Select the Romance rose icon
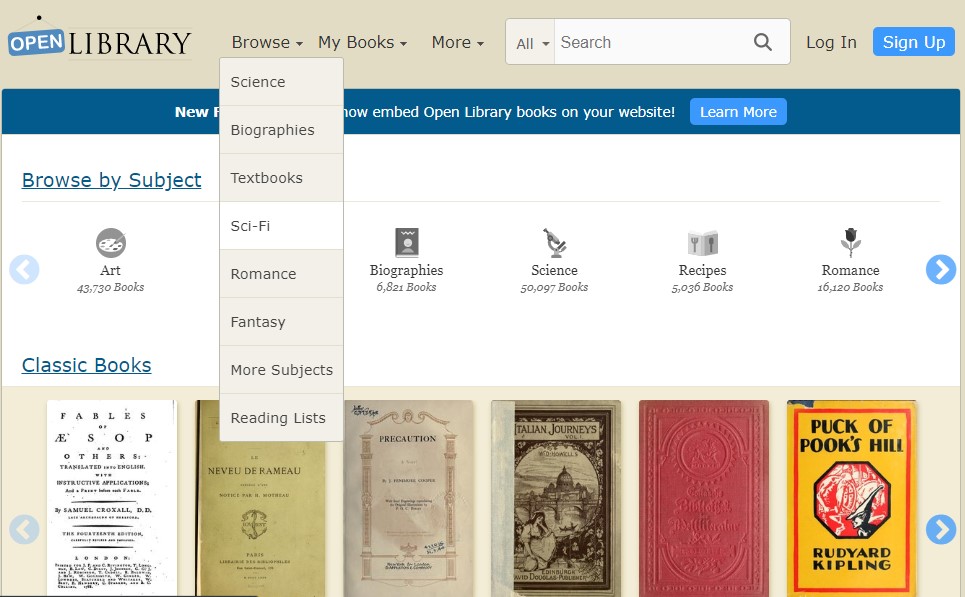Viewport: 965px width, 597px height. pyautogui.click(x=850, y=243)
